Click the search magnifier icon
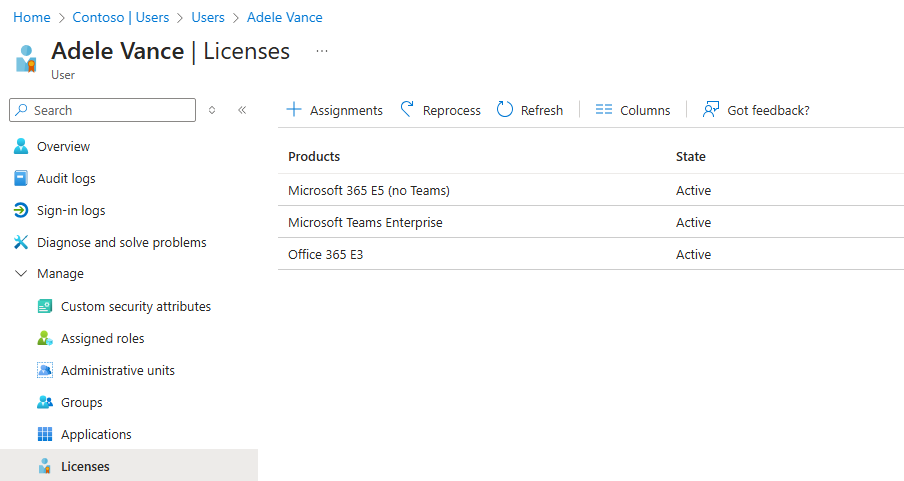Image resolution: width=904 pixels, height=481 pixels. [x=21, y=110]
